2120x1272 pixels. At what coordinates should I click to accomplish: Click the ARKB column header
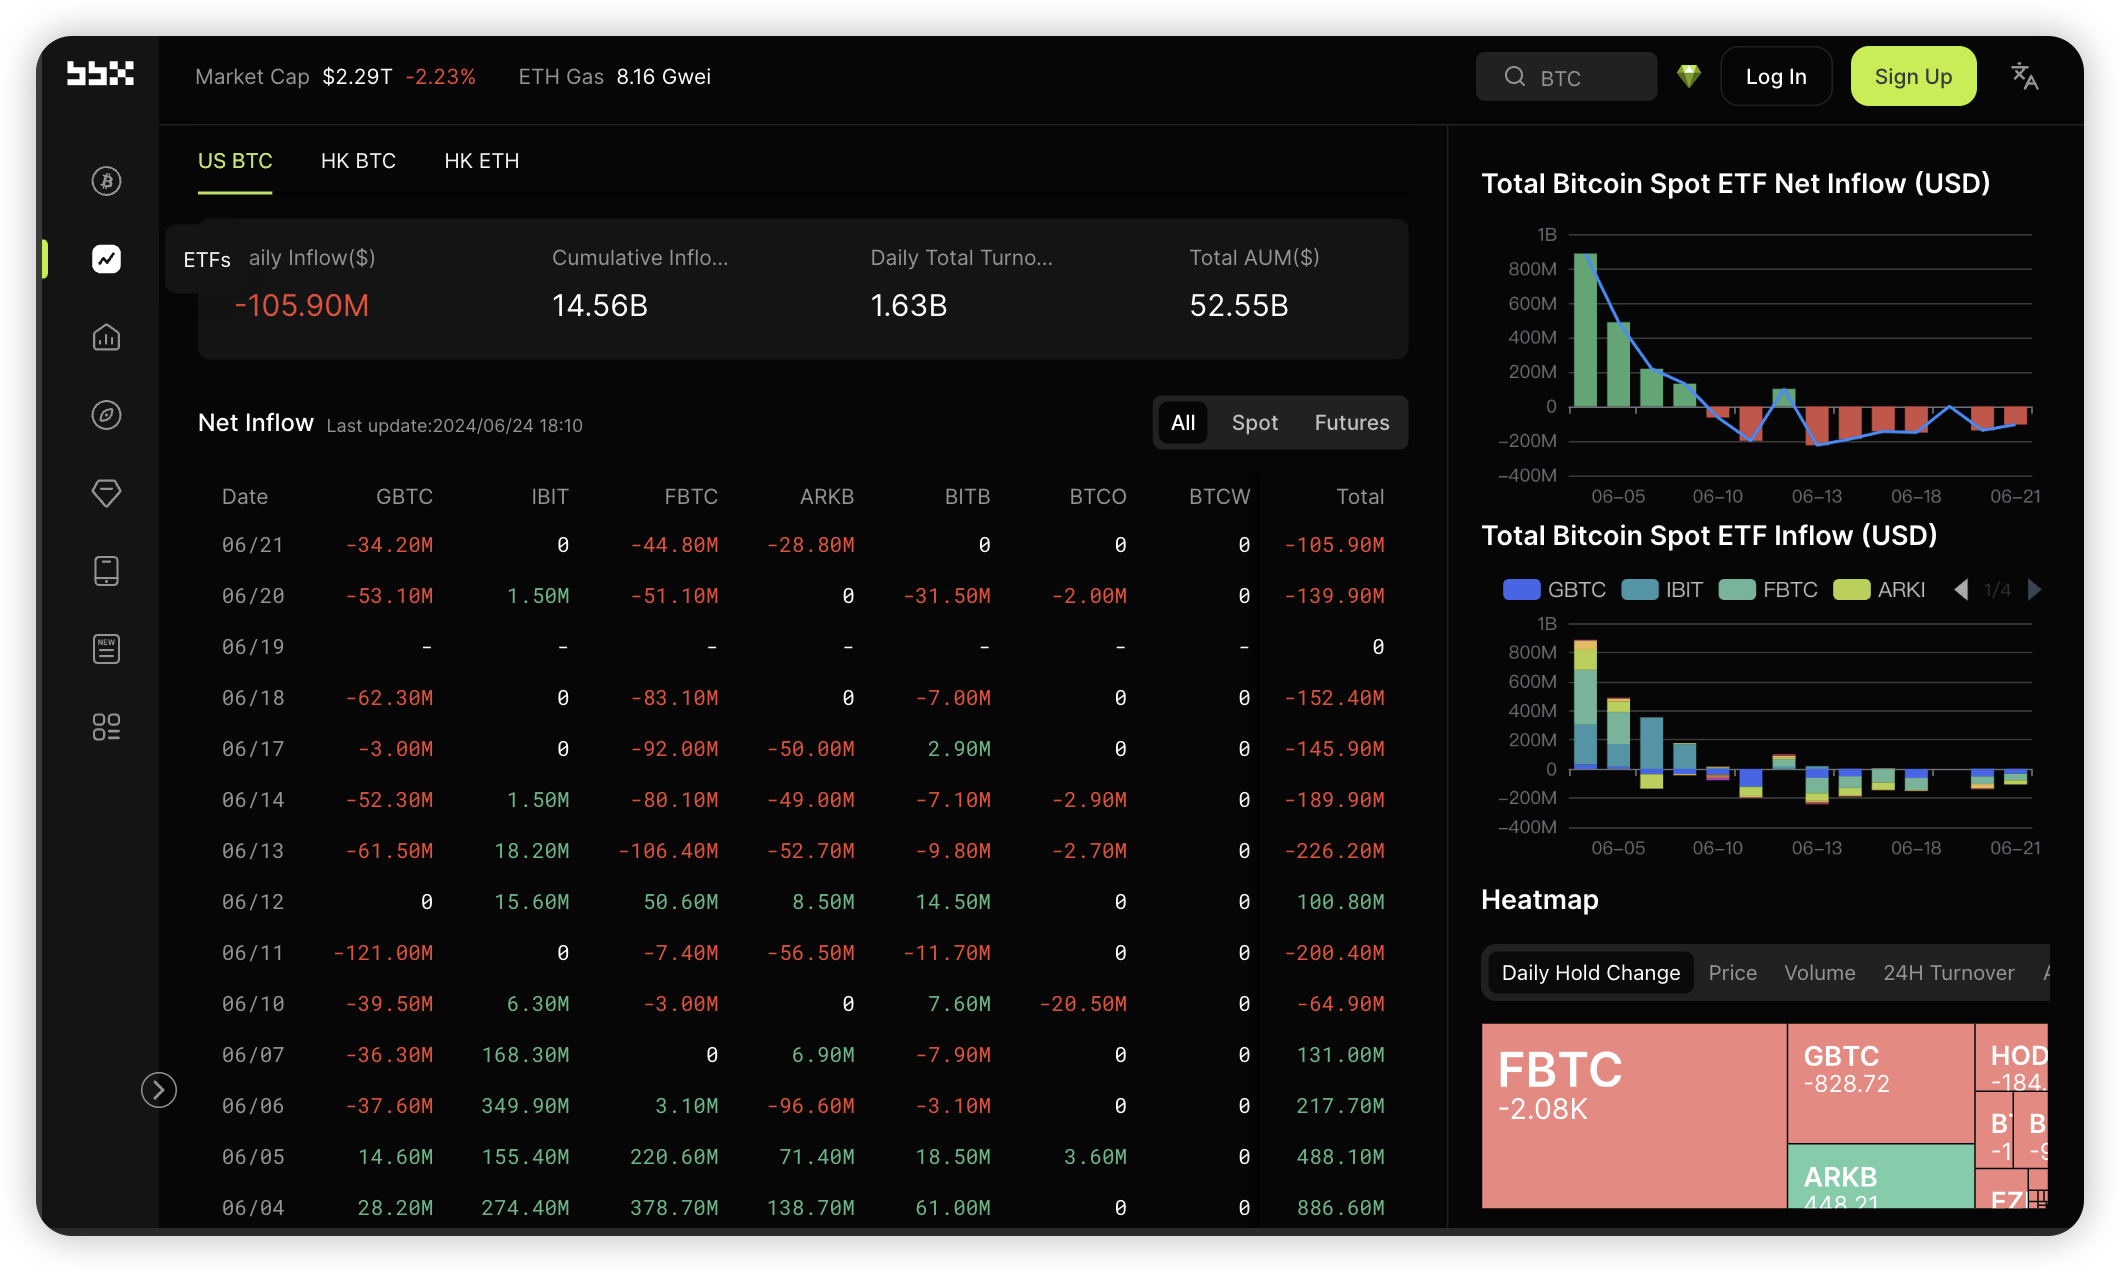tap(827, 497)
